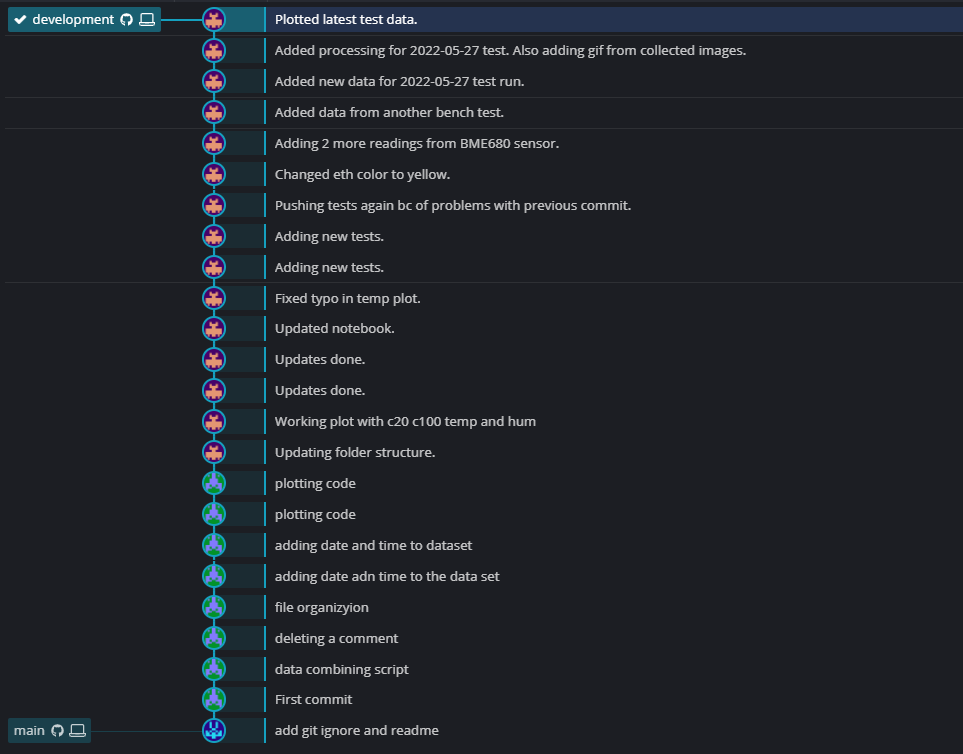Click the commit avatar for 'data combining script'
Screen dimensions: 963x754
(213, 668)
